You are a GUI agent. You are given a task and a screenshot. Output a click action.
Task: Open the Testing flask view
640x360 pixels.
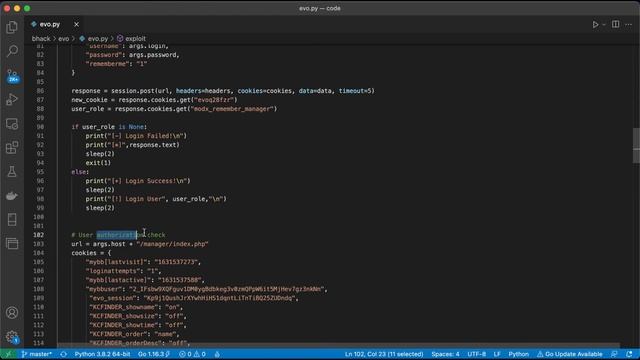(x=12, y=171)
